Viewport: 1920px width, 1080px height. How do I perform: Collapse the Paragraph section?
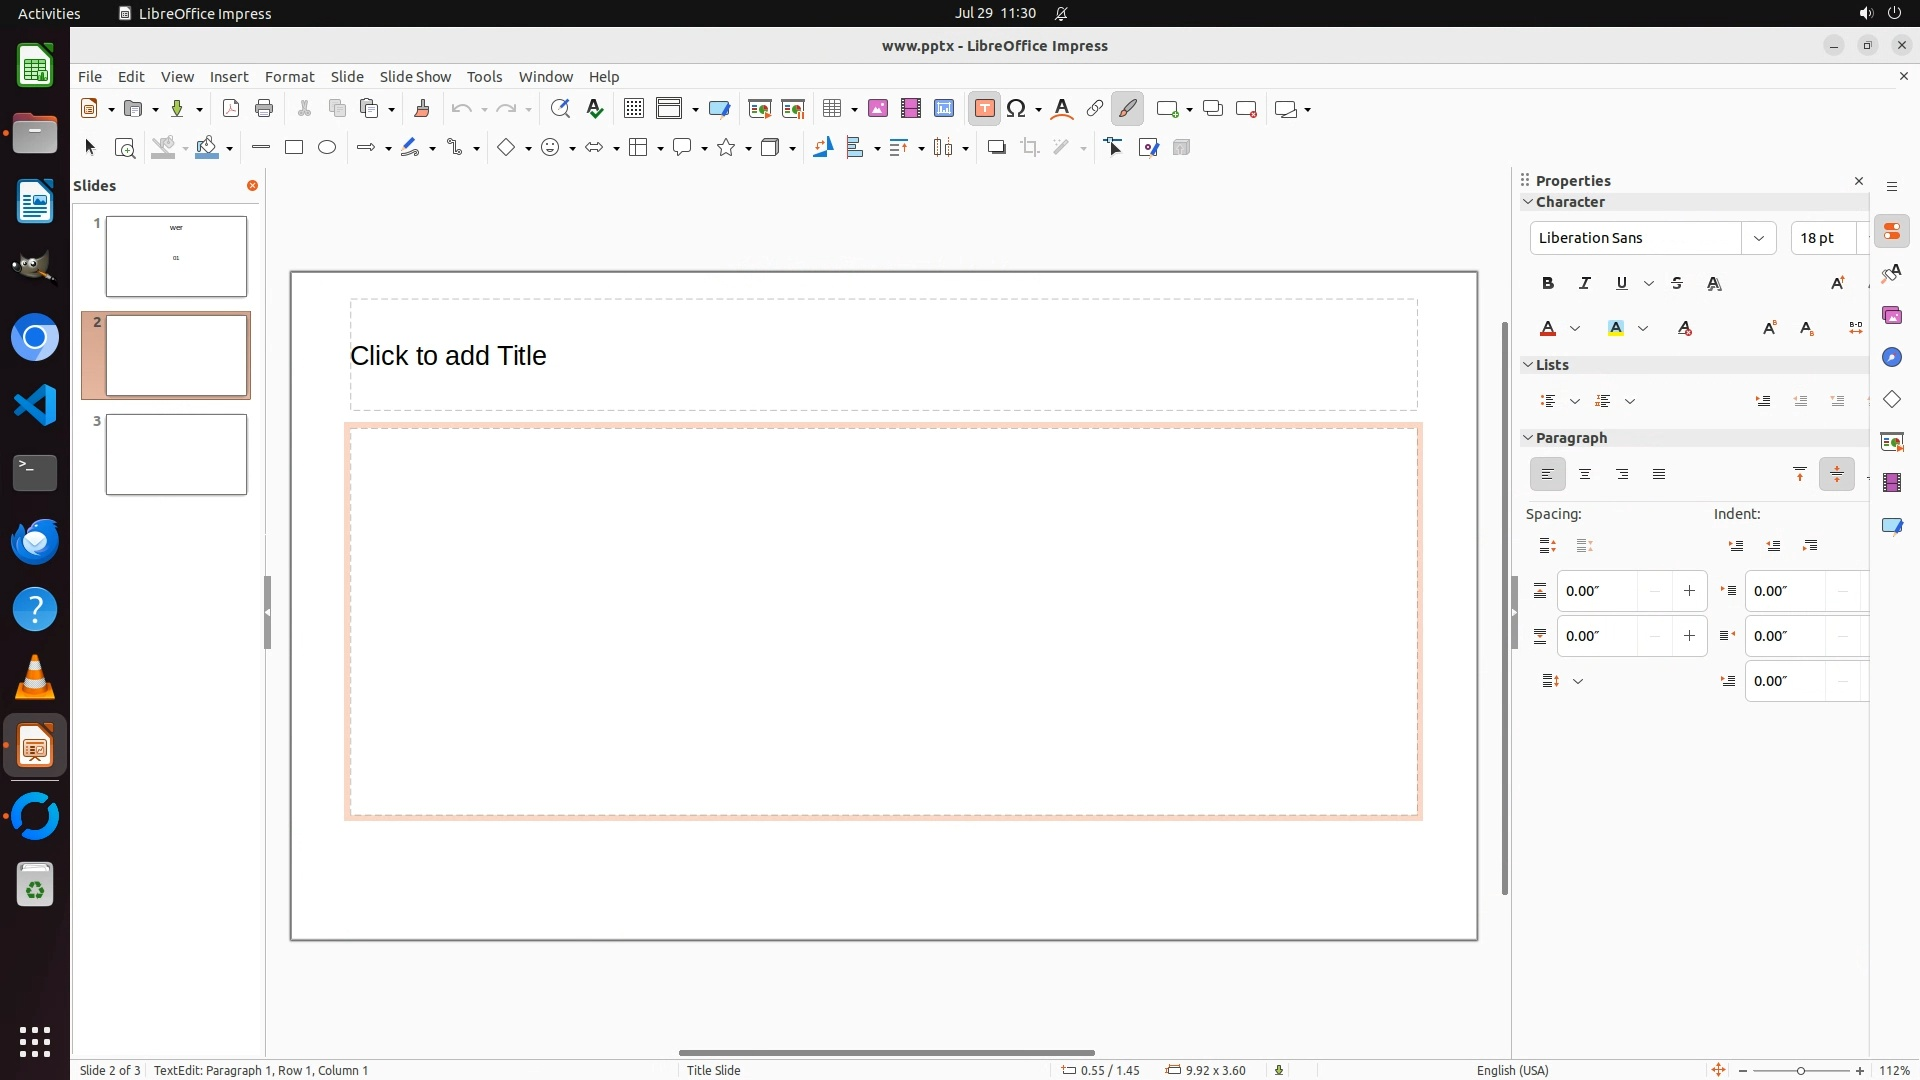(1527, 438)
